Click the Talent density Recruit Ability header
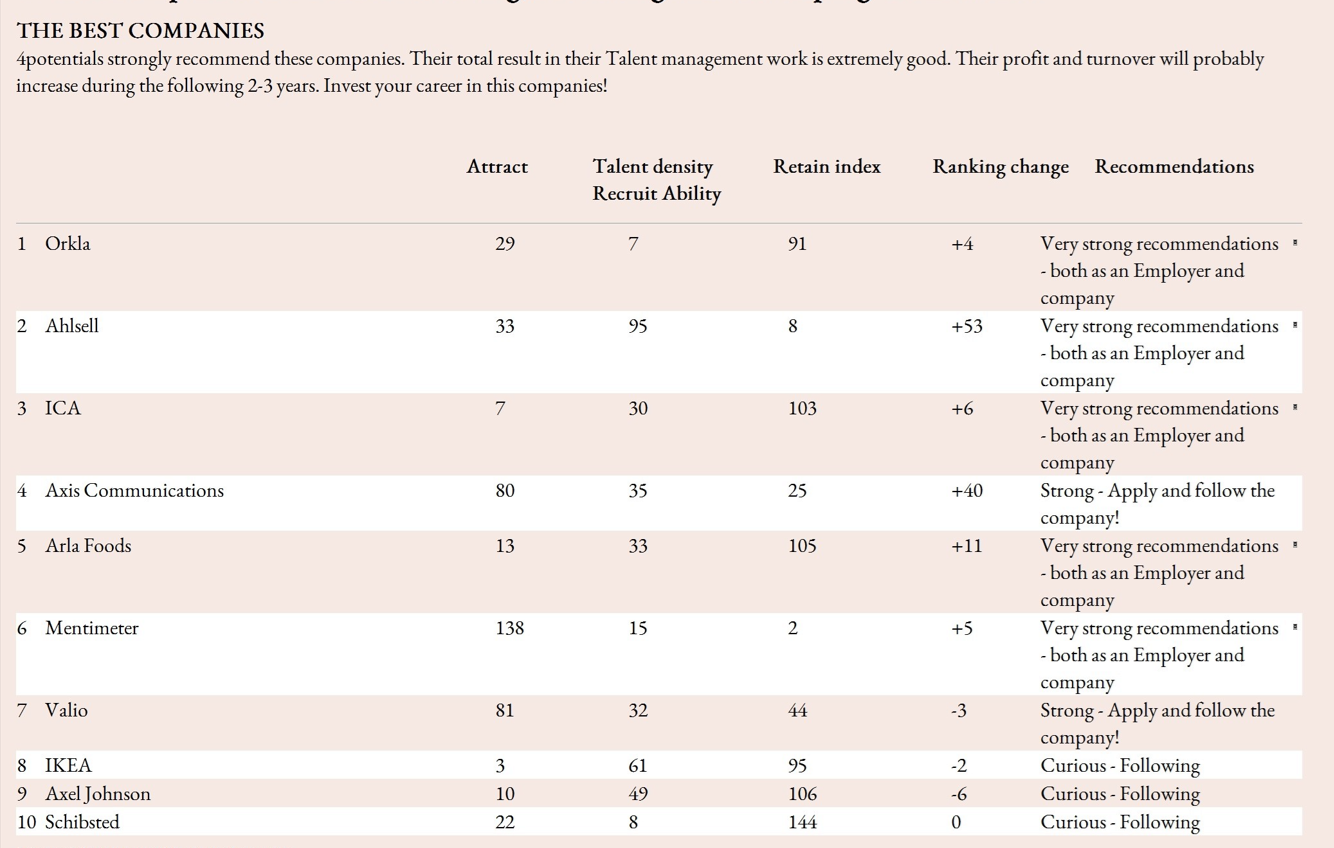 tap(656, 180)
